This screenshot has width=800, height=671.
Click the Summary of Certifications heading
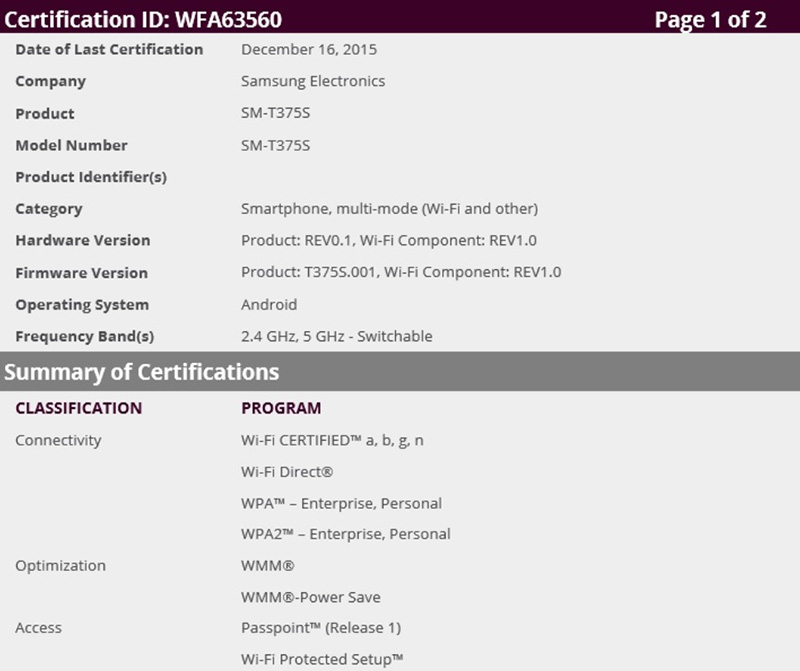142,372
